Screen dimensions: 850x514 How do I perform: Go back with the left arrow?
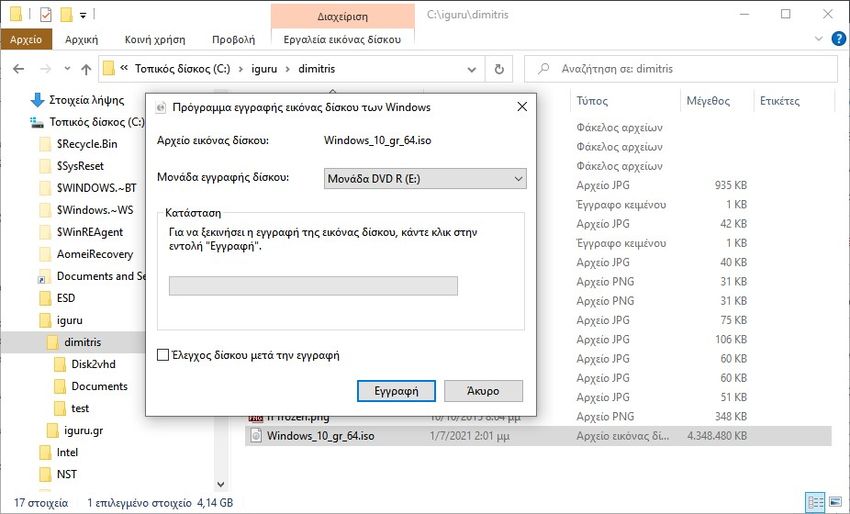[18, 69]
